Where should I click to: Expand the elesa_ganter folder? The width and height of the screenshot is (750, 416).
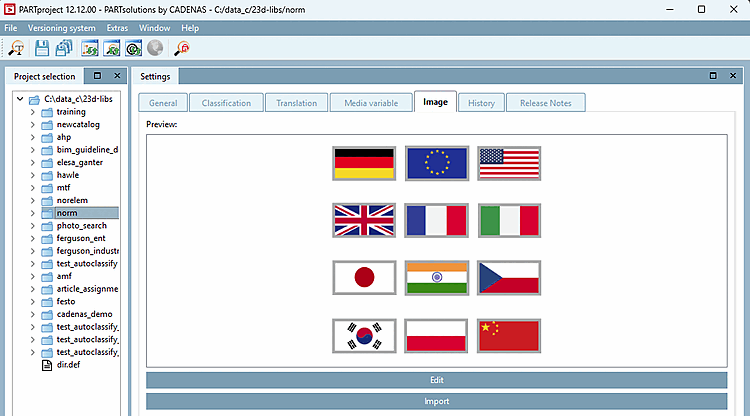click(33, 163)
